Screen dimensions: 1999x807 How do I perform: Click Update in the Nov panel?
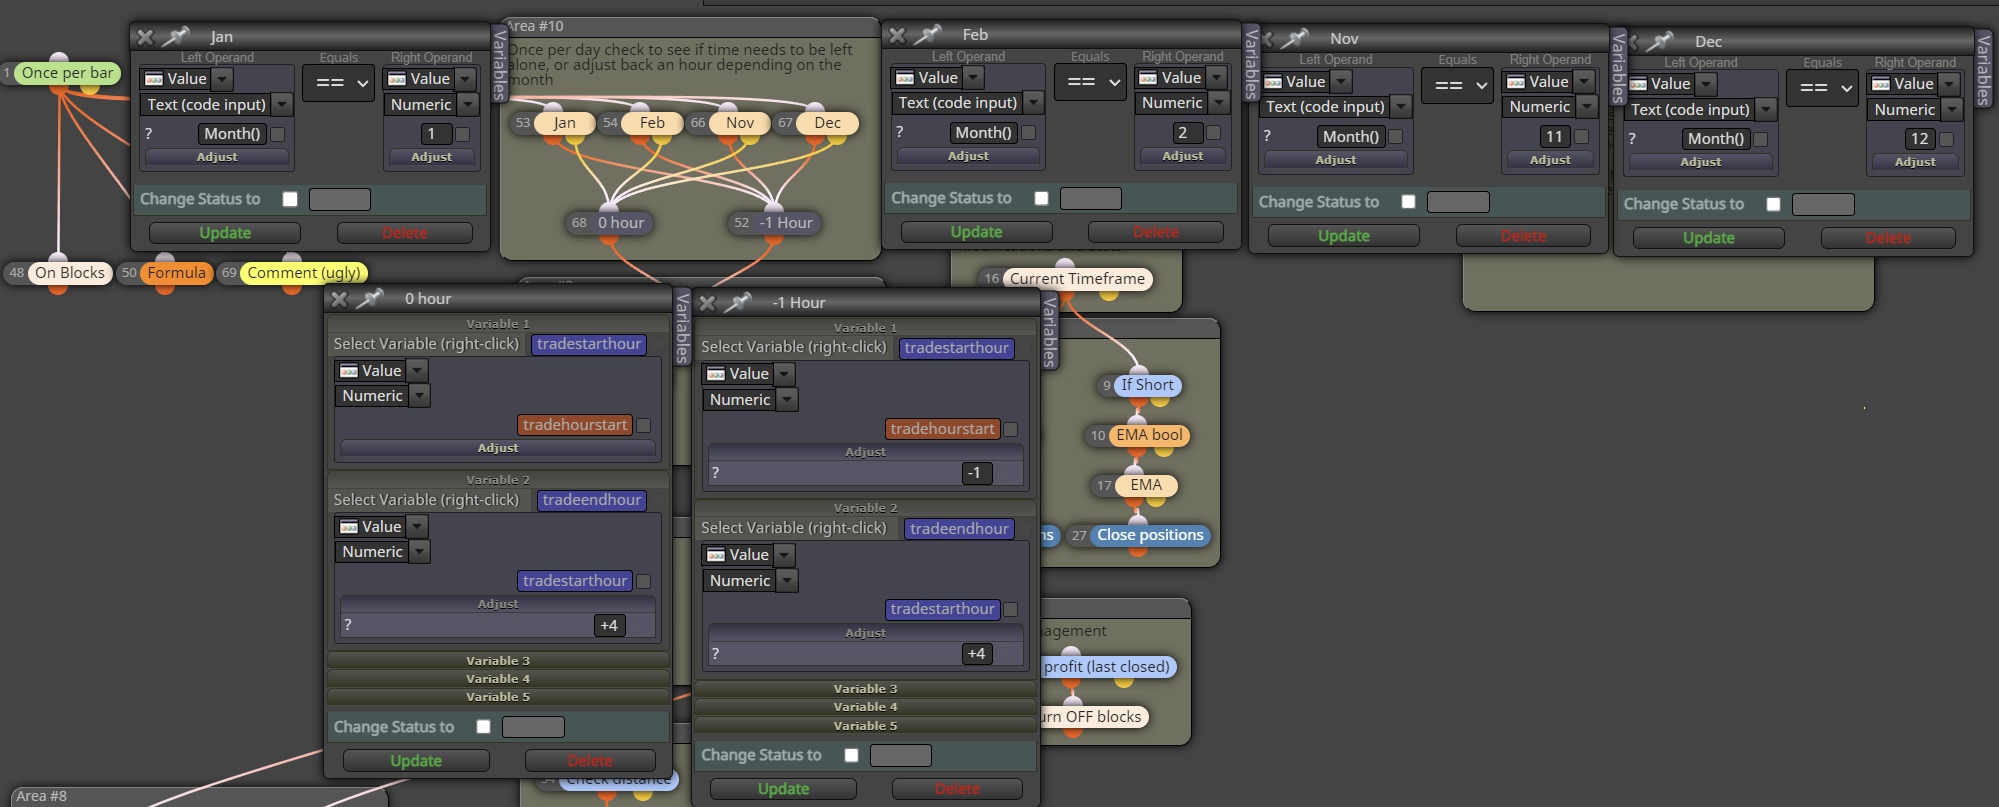pyautogui.click(x=1343, y=236)
